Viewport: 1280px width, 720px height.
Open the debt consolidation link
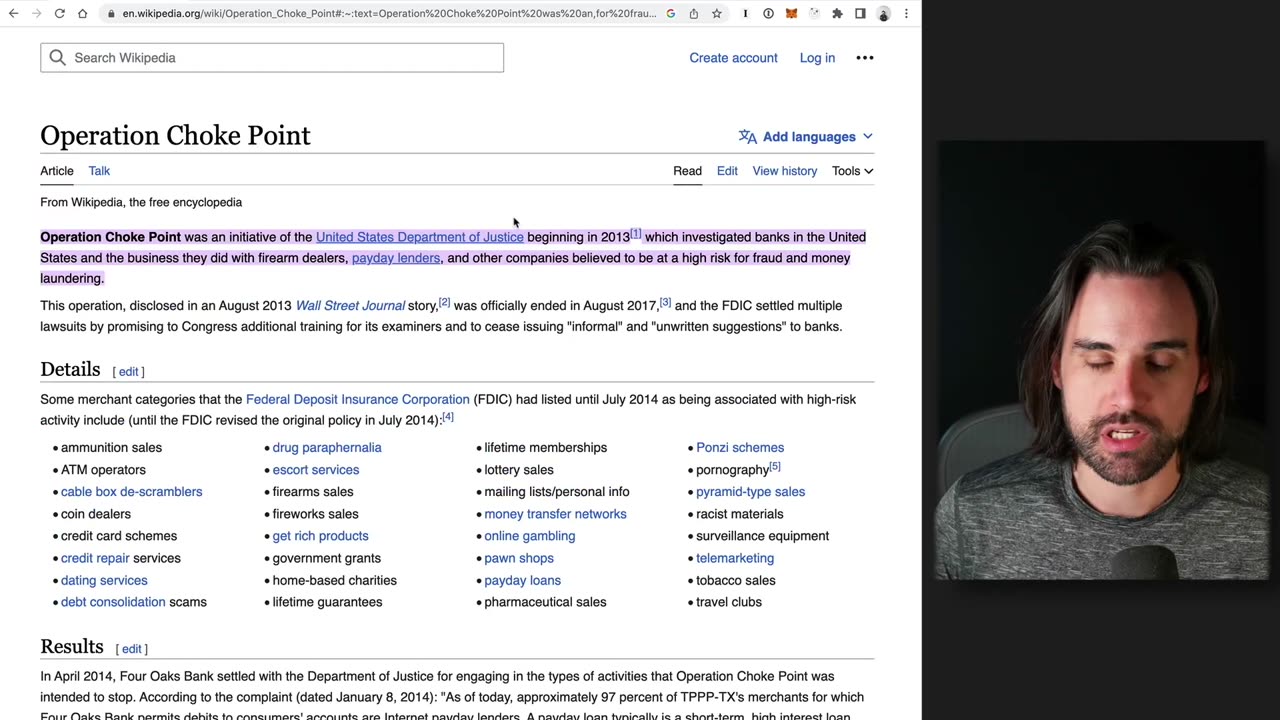point(113,602)
